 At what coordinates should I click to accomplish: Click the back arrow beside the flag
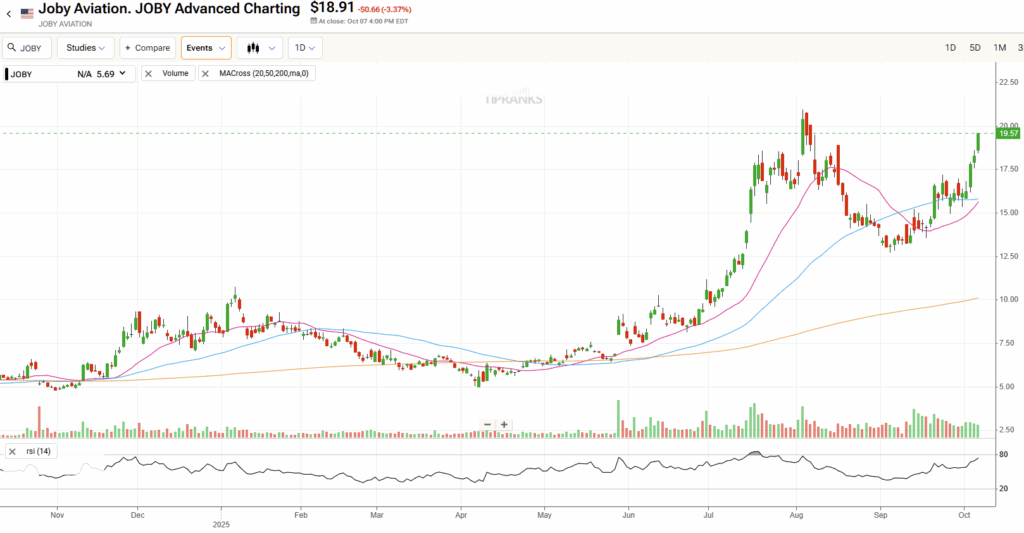8,14
